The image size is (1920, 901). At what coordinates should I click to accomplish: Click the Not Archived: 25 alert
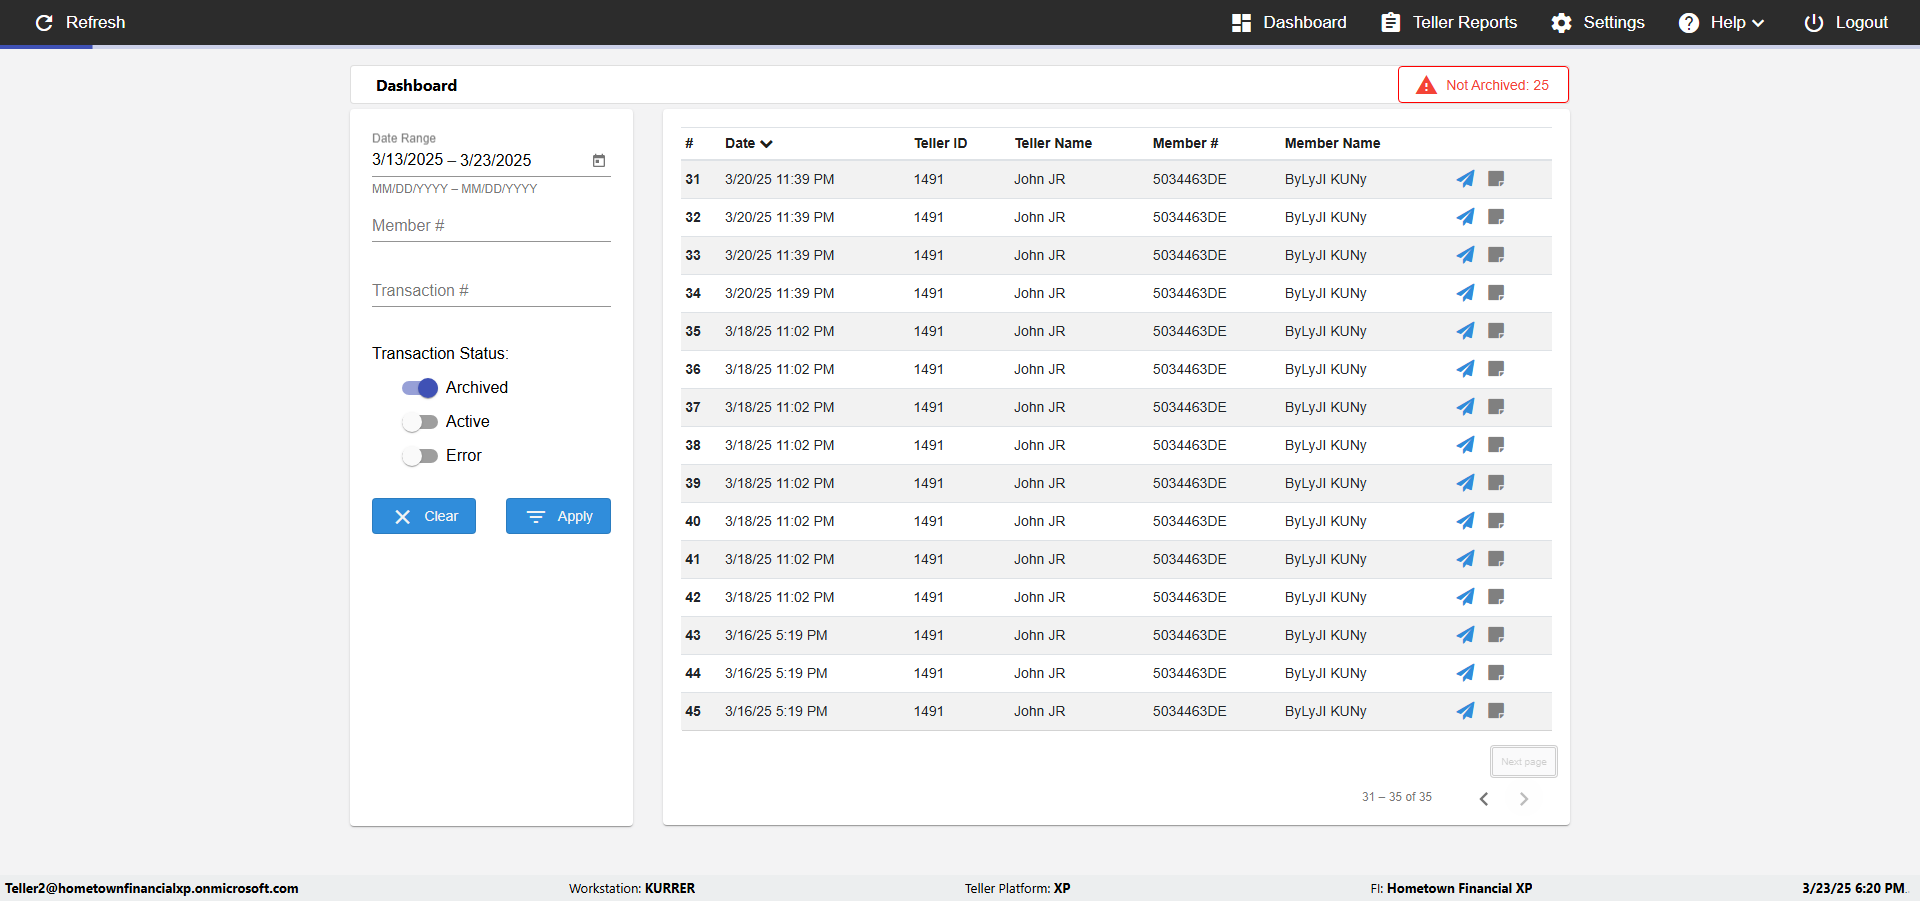[1483, 85]
